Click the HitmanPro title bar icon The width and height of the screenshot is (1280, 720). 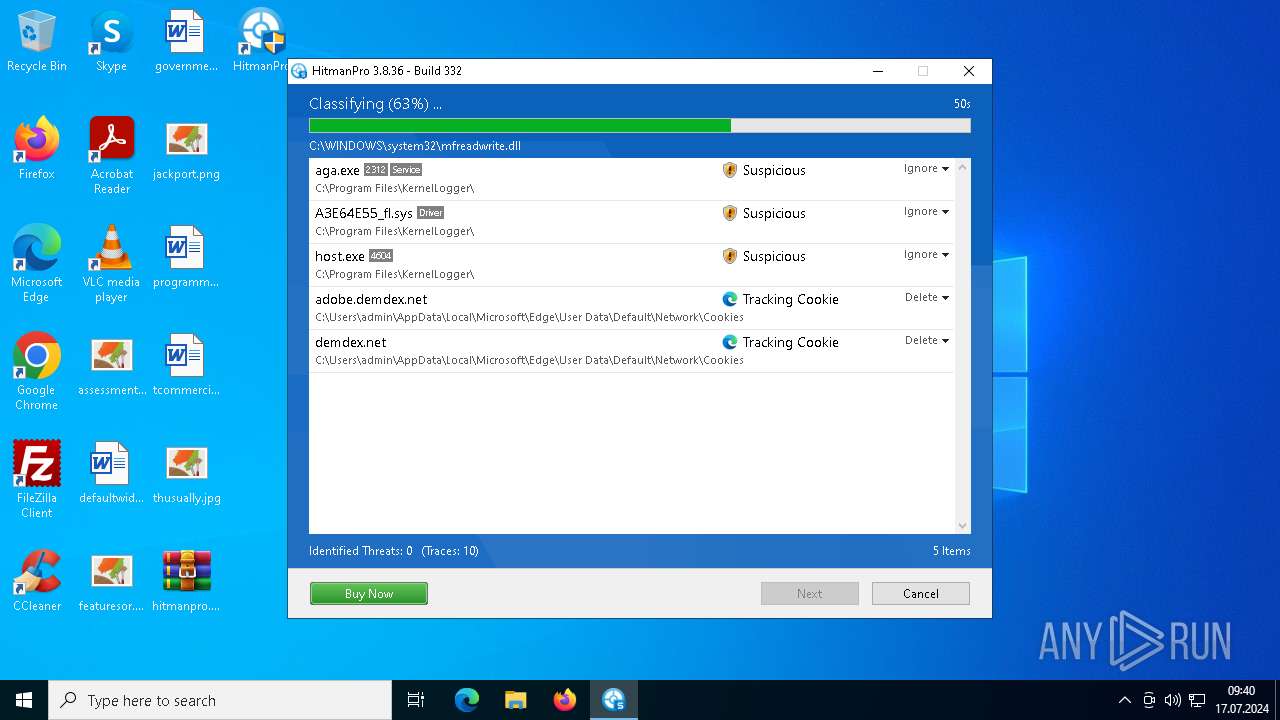coord(299,71)
